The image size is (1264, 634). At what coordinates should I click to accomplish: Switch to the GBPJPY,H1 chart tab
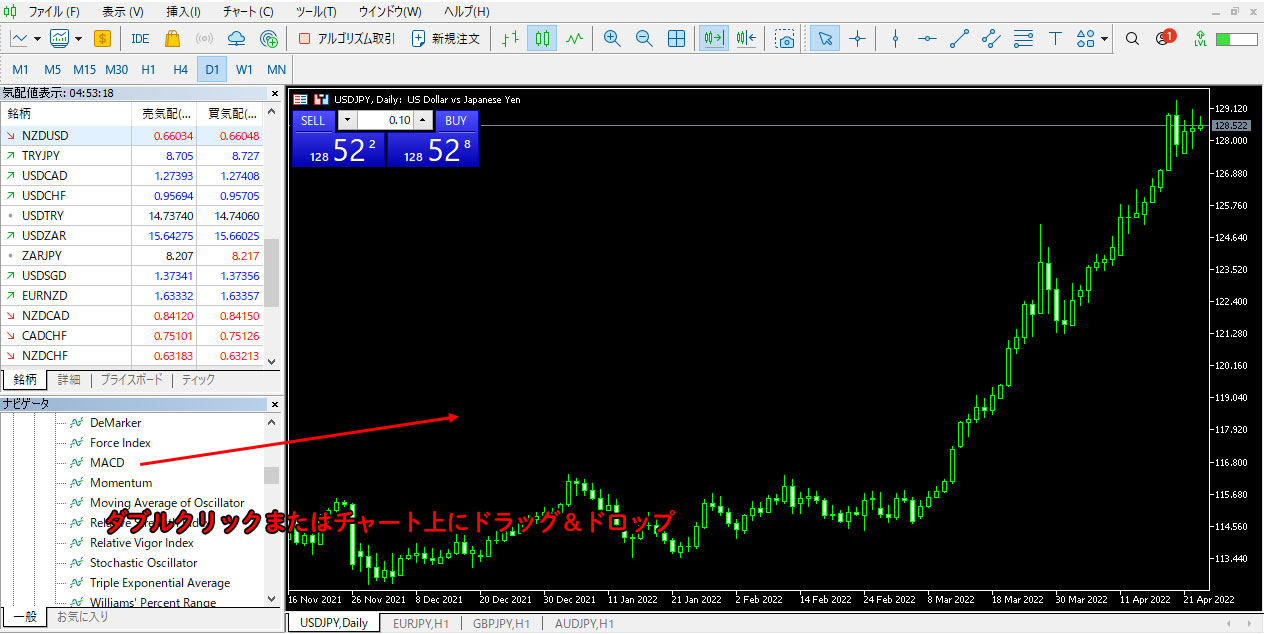(500, 623)
